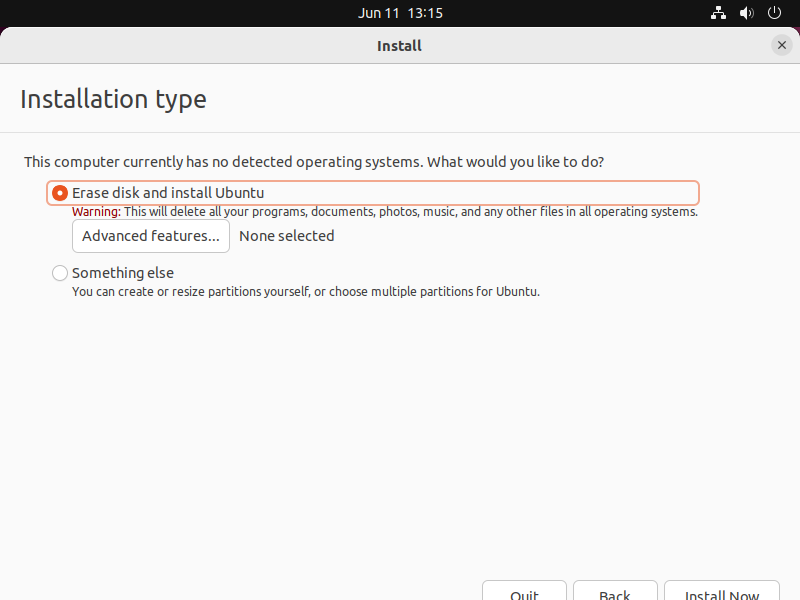Select the Something else radio button
The image size is (800, 600).
tap(60, 273)
